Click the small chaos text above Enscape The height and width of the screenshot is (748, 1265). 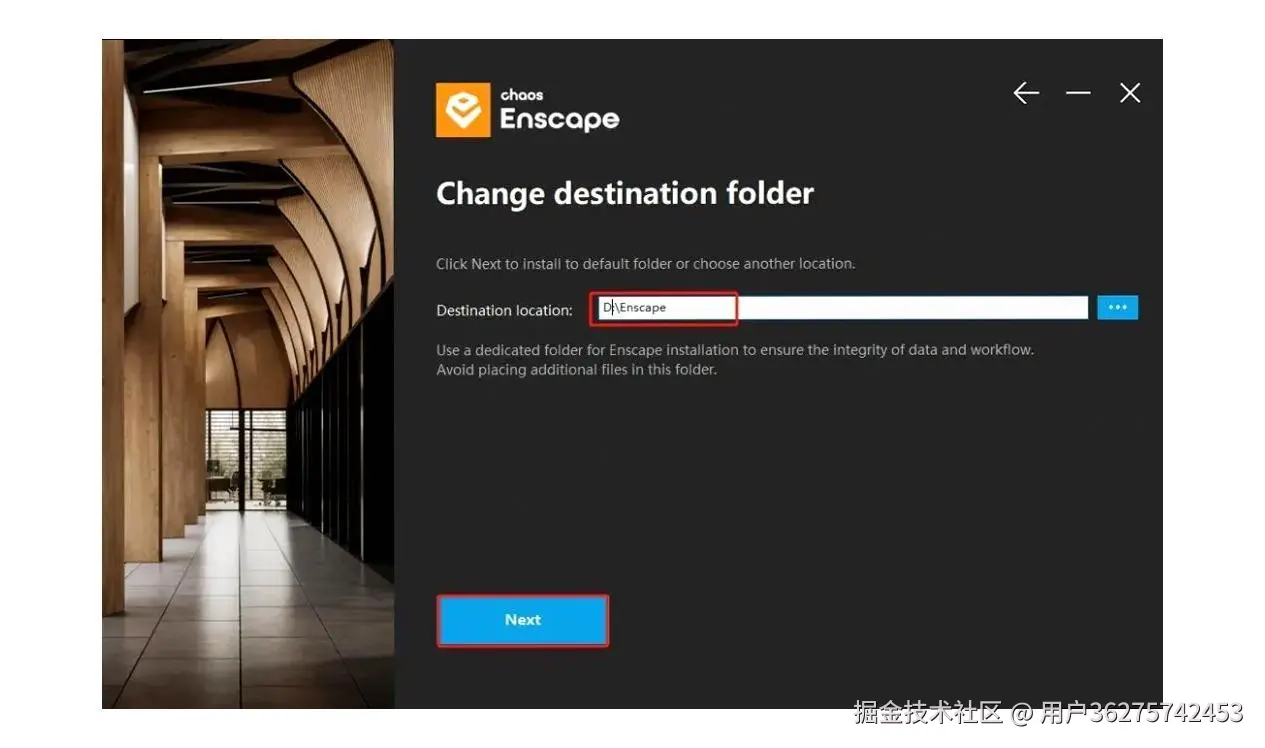click(522, 95)
